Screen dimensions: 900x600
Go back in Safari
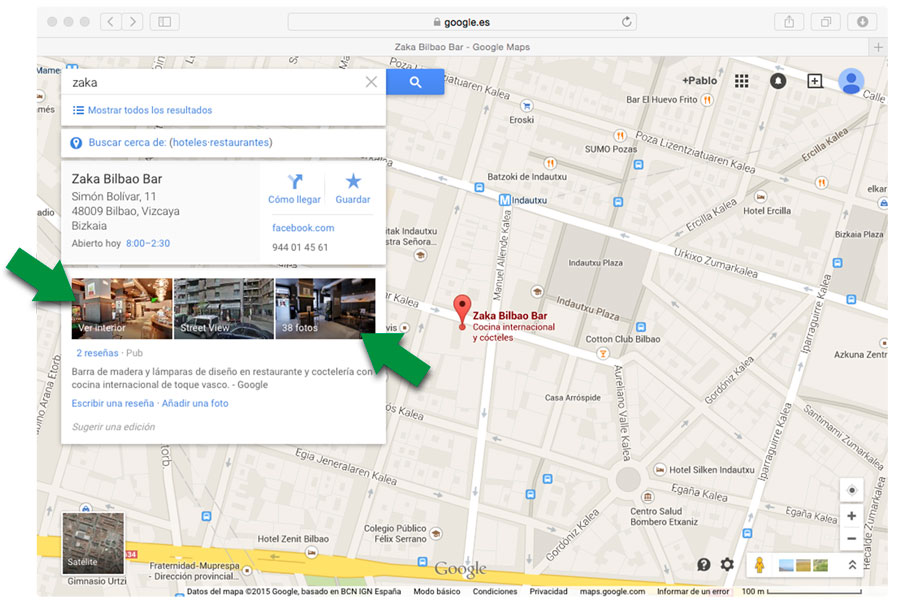(x=110, y=22)
